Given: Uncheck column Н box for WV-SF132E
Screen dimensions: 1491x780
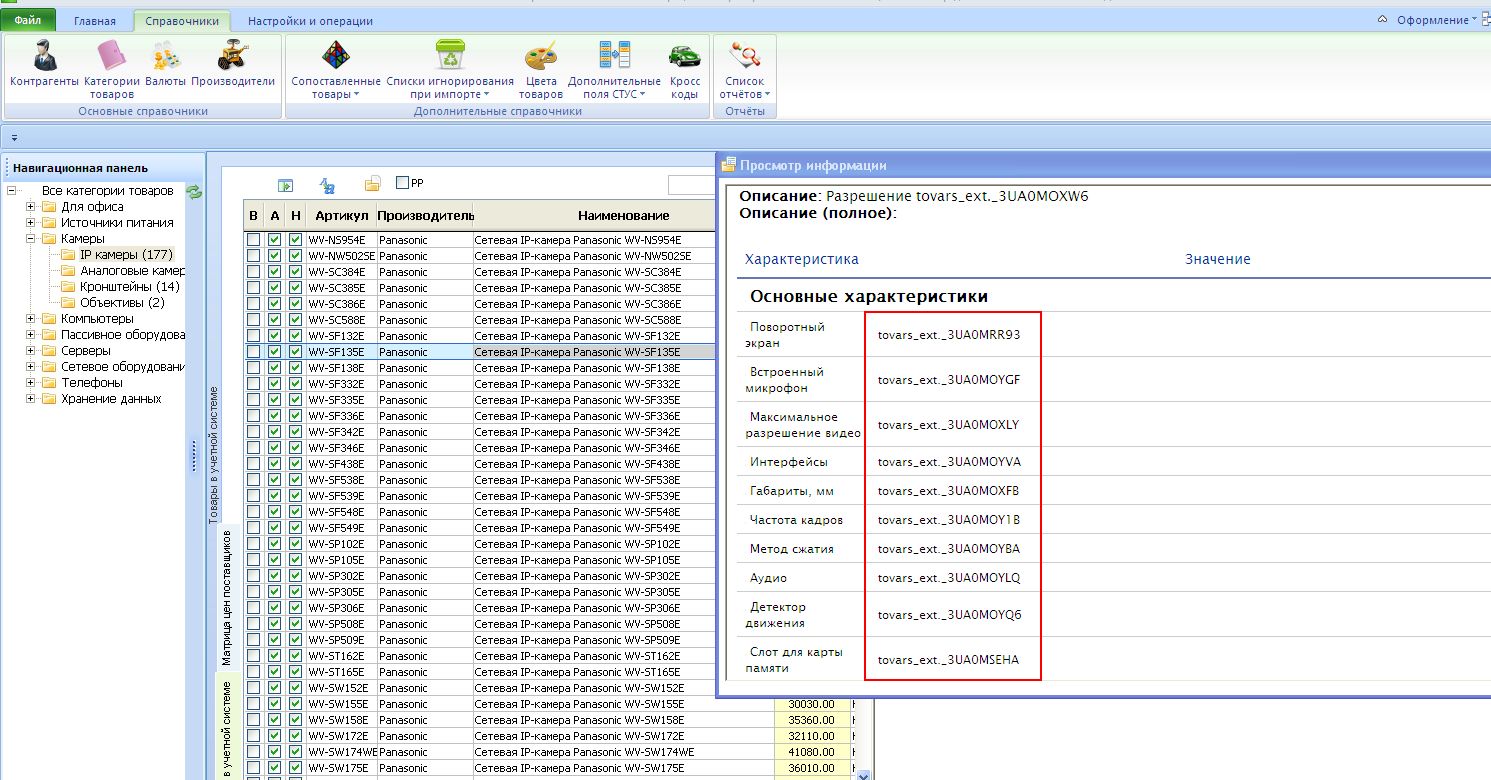Looking at the screenshot, I should click(295, 336).
